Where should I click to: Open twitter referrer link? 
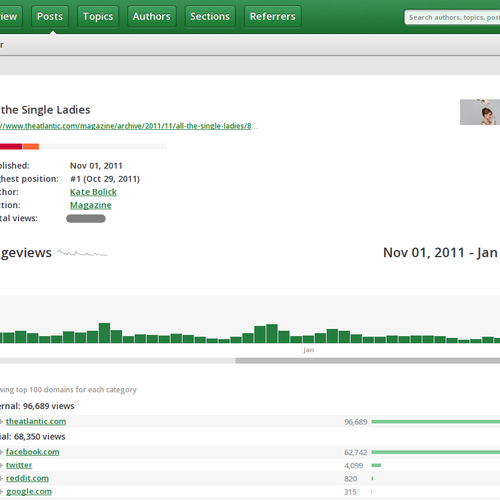19,465
